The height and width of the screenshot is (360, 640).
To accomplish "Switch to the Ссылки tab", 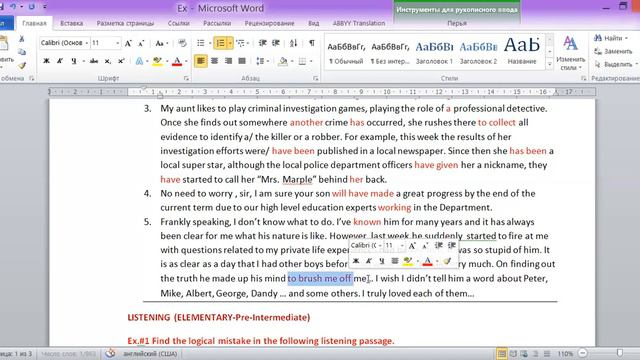I will click(178, 23).
